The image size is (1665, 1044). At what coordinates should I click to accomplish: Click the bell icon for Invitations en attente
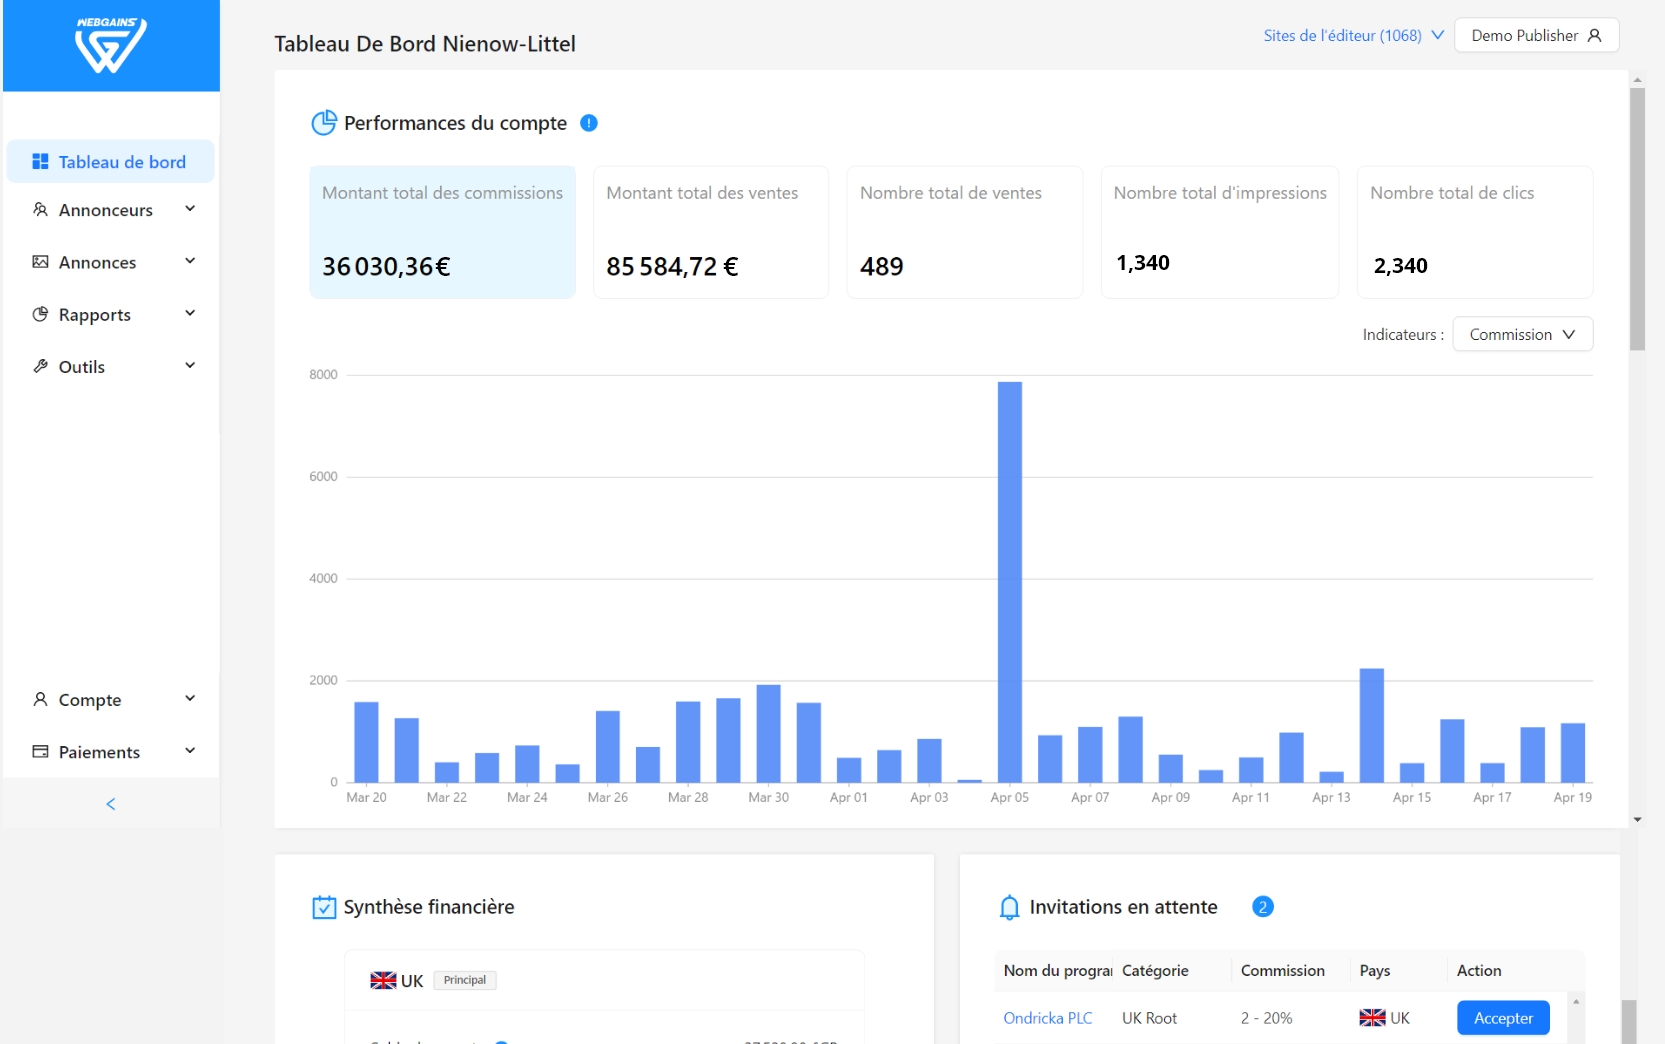tap(1009, 907)
